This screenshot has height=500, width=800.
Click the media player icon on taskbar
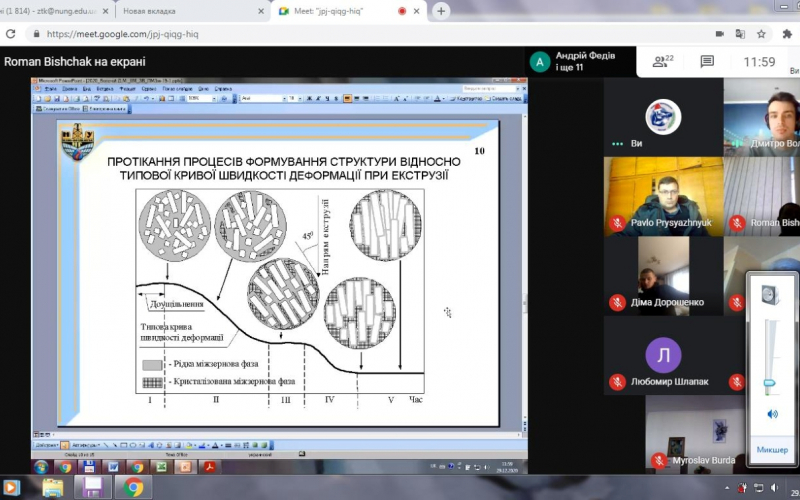click(12, 487)
